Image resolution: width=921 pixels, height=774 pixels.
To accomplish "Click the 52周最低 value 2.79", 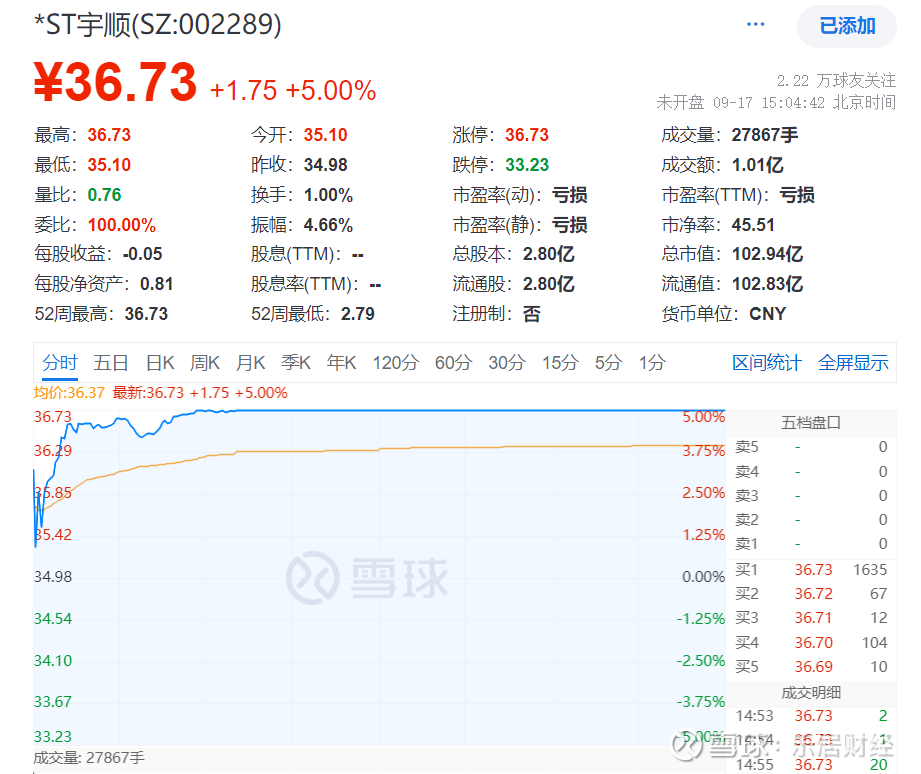I will coord(358,314).
